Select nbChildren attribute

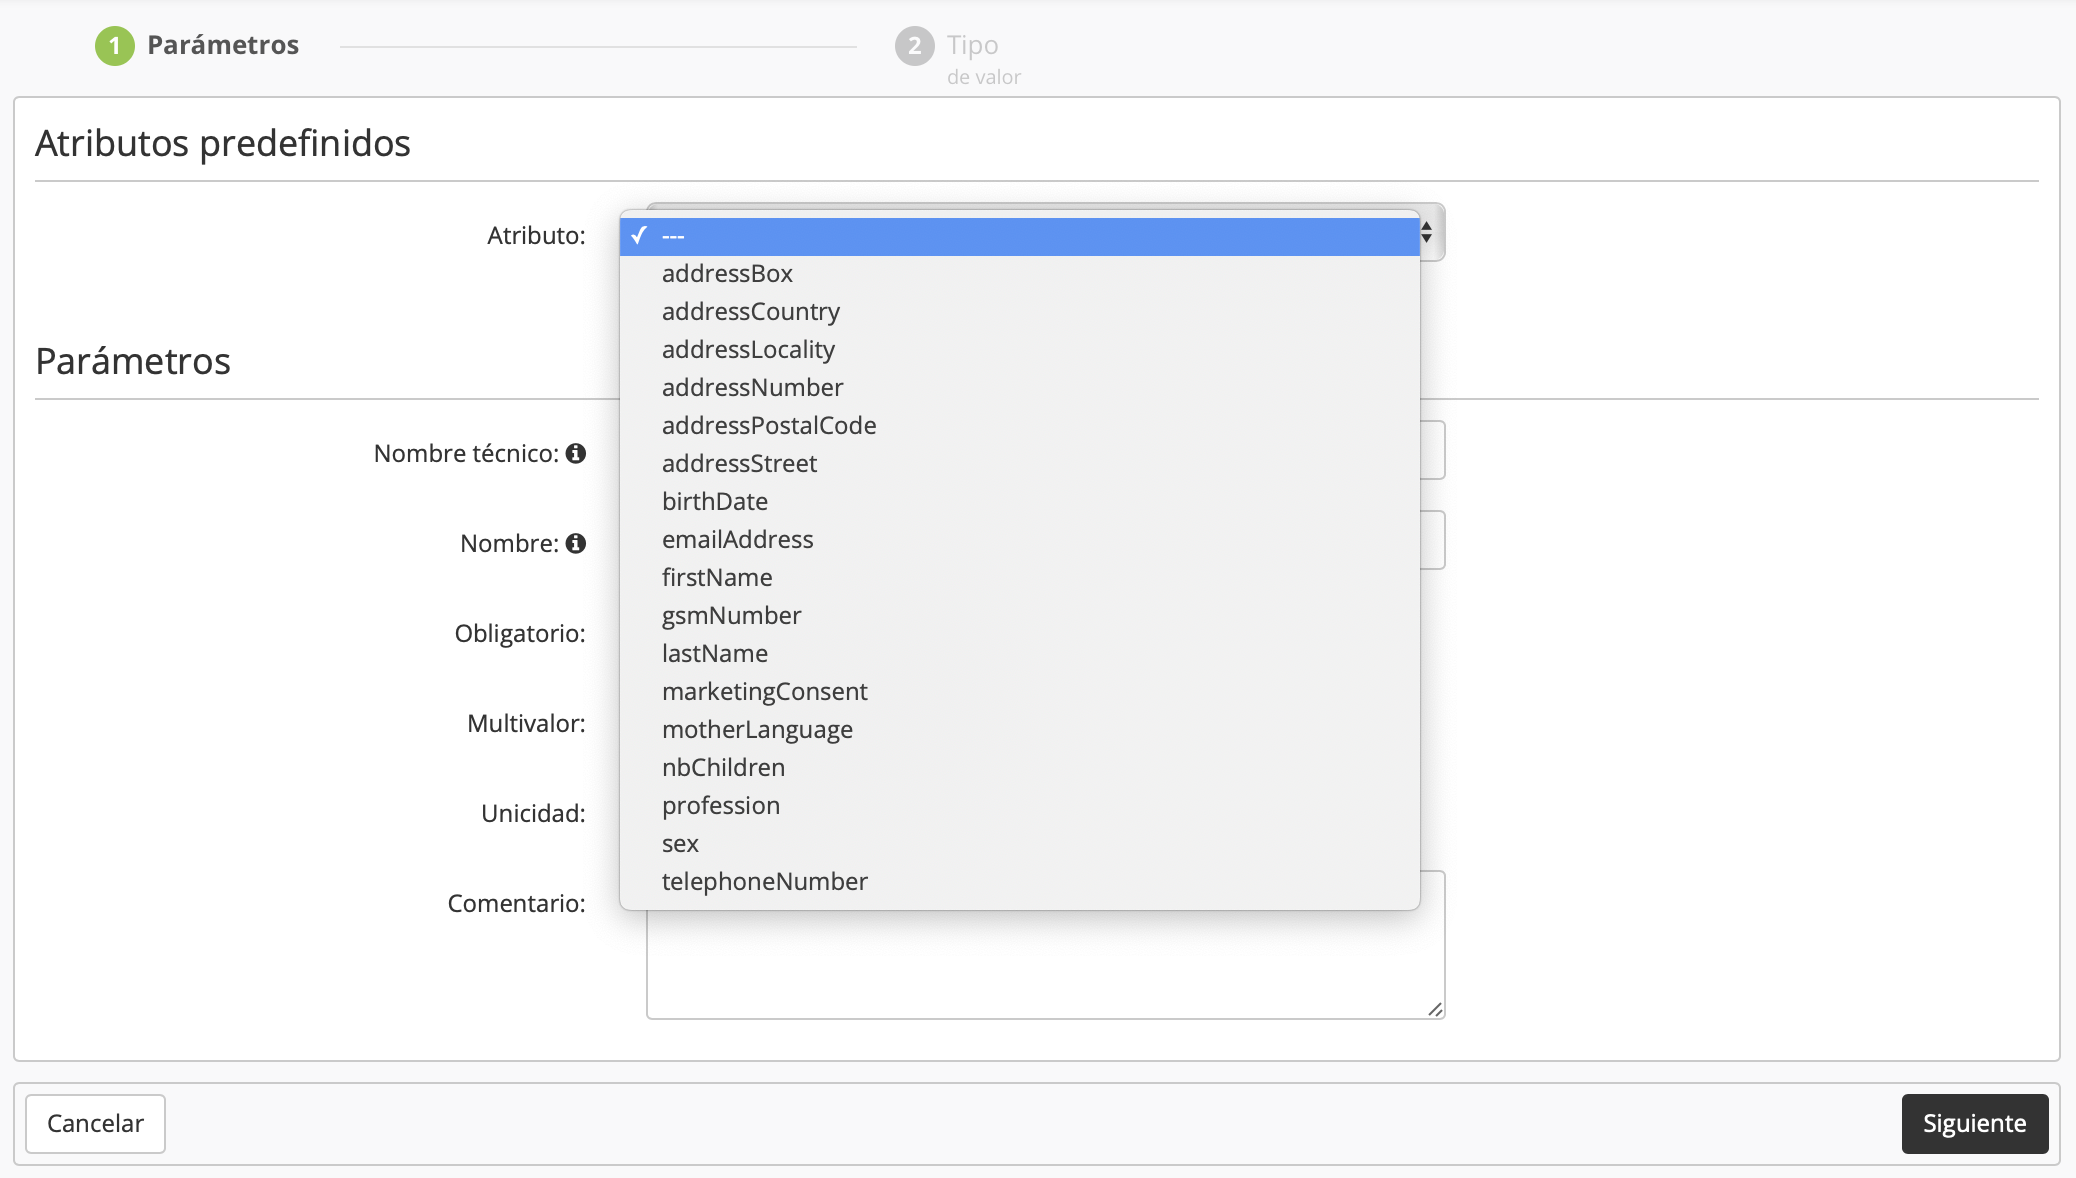coord(723,768)
